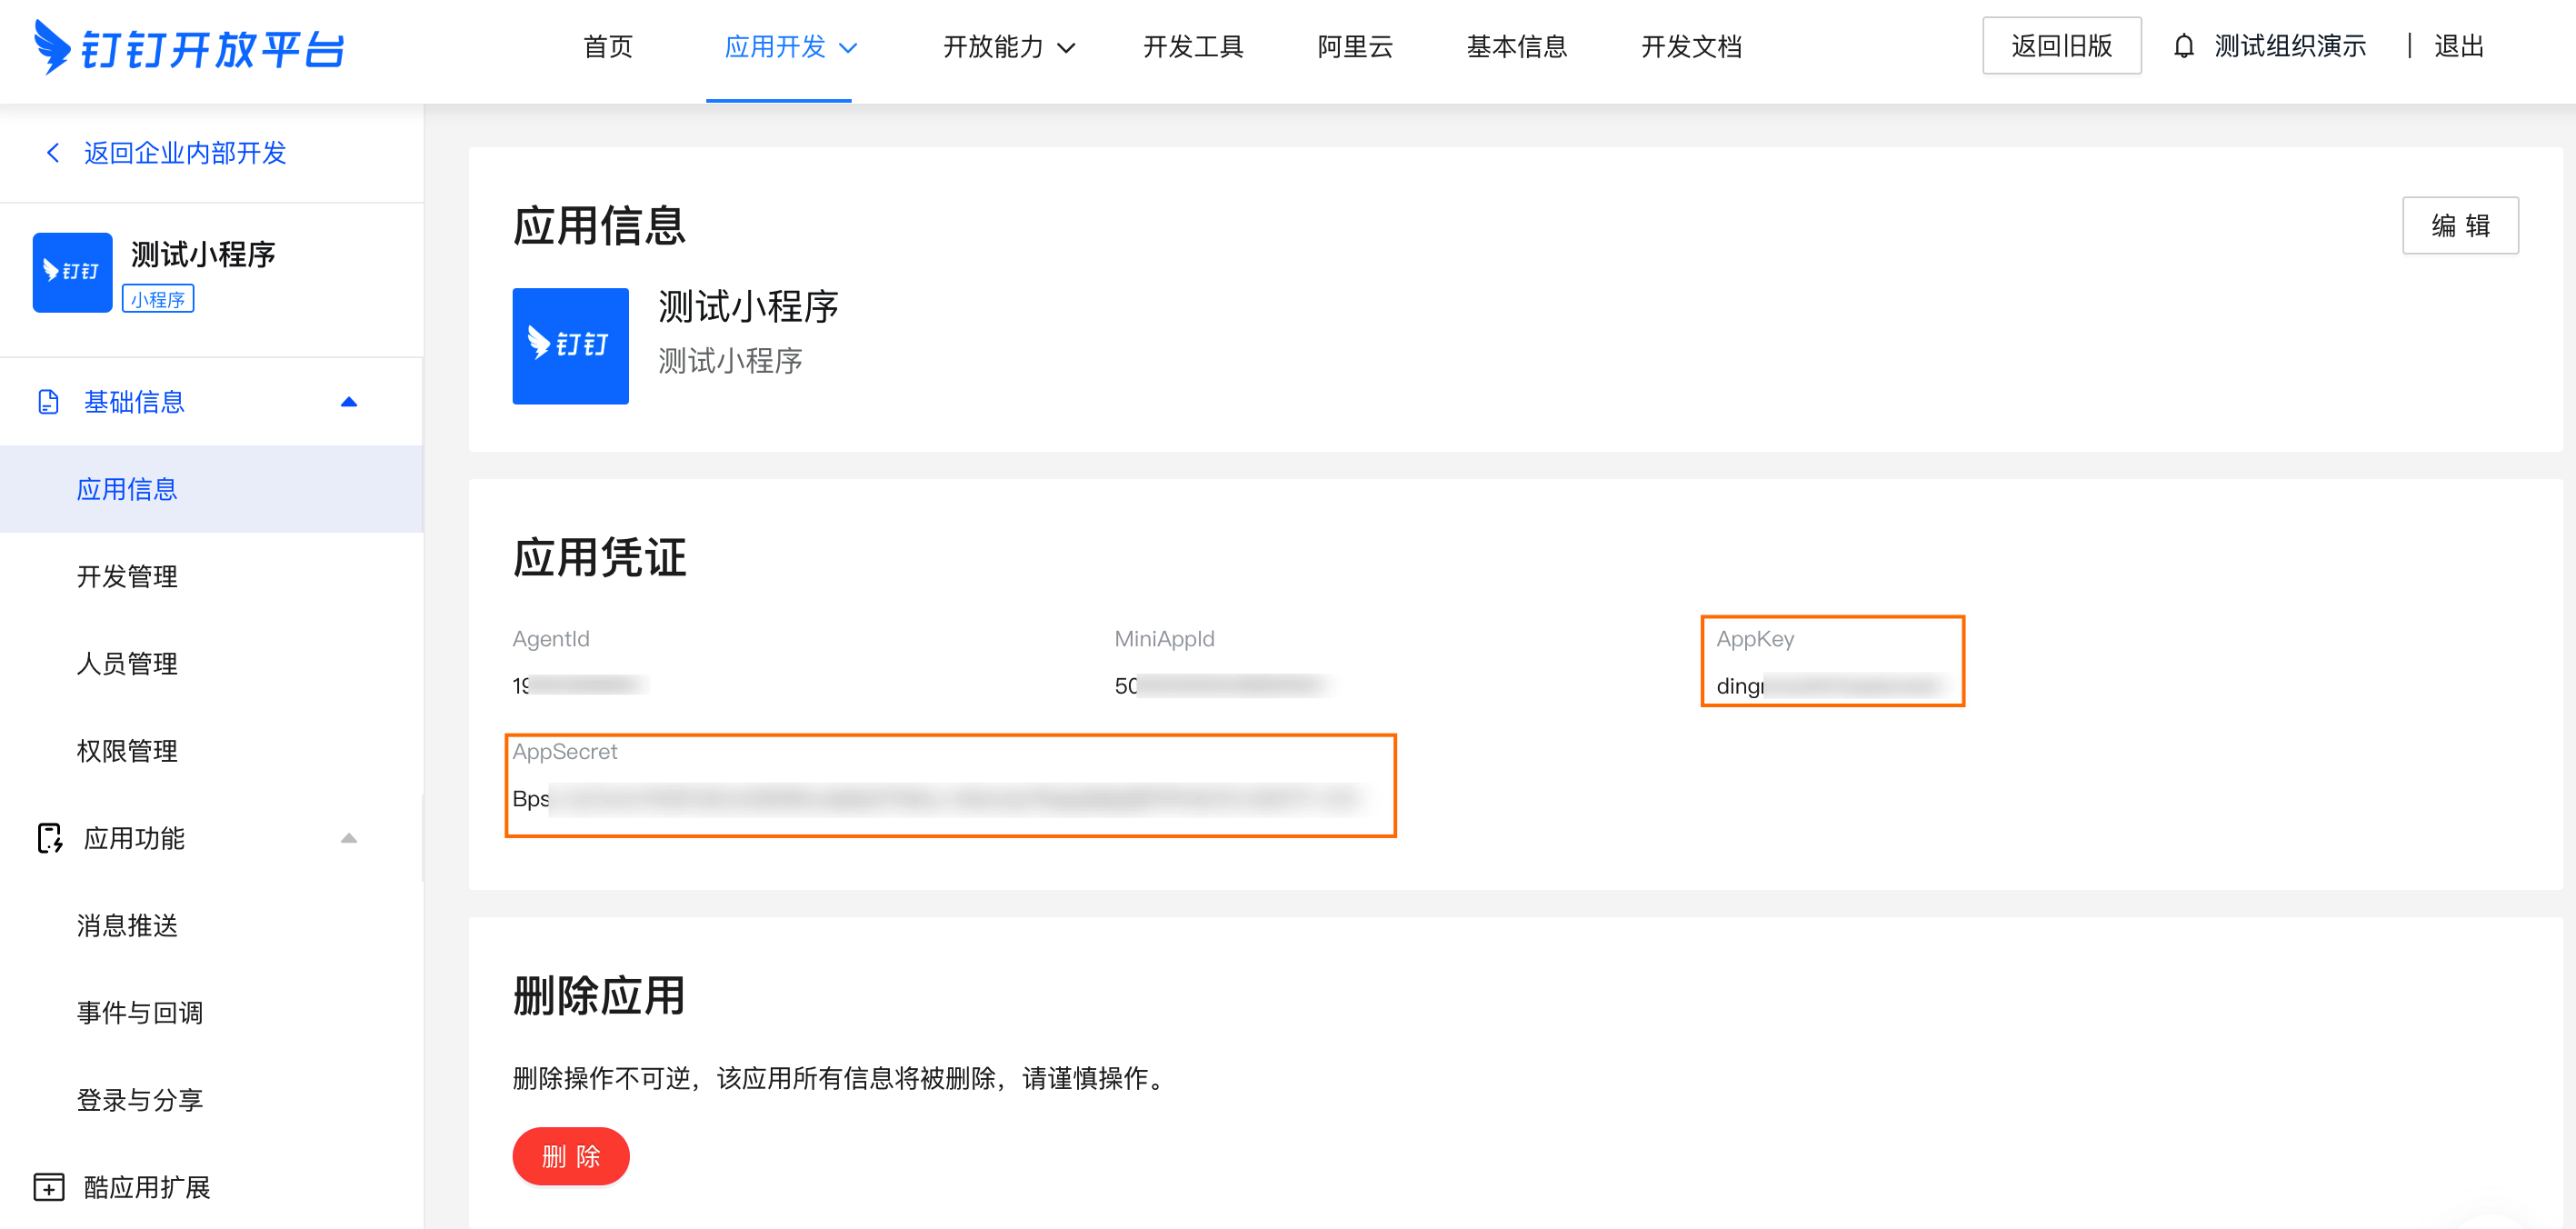Screen dimensions: 2576x1229
Task: Select 开发管理 in the sidebar
Action: point(127,576)
